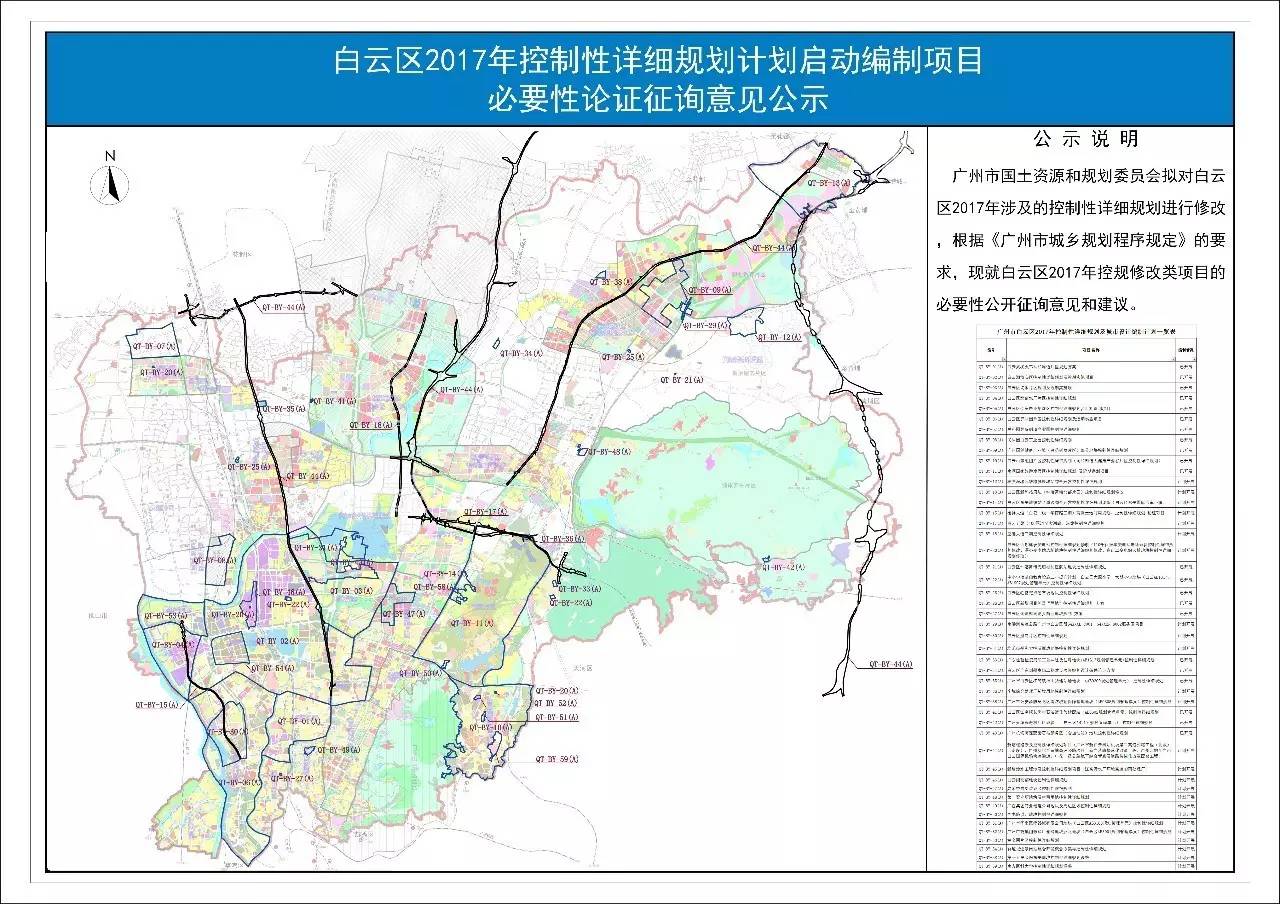Select map label QT-BY-10(A)
This screenshot has height=904, width=1280.
[491, 727]
